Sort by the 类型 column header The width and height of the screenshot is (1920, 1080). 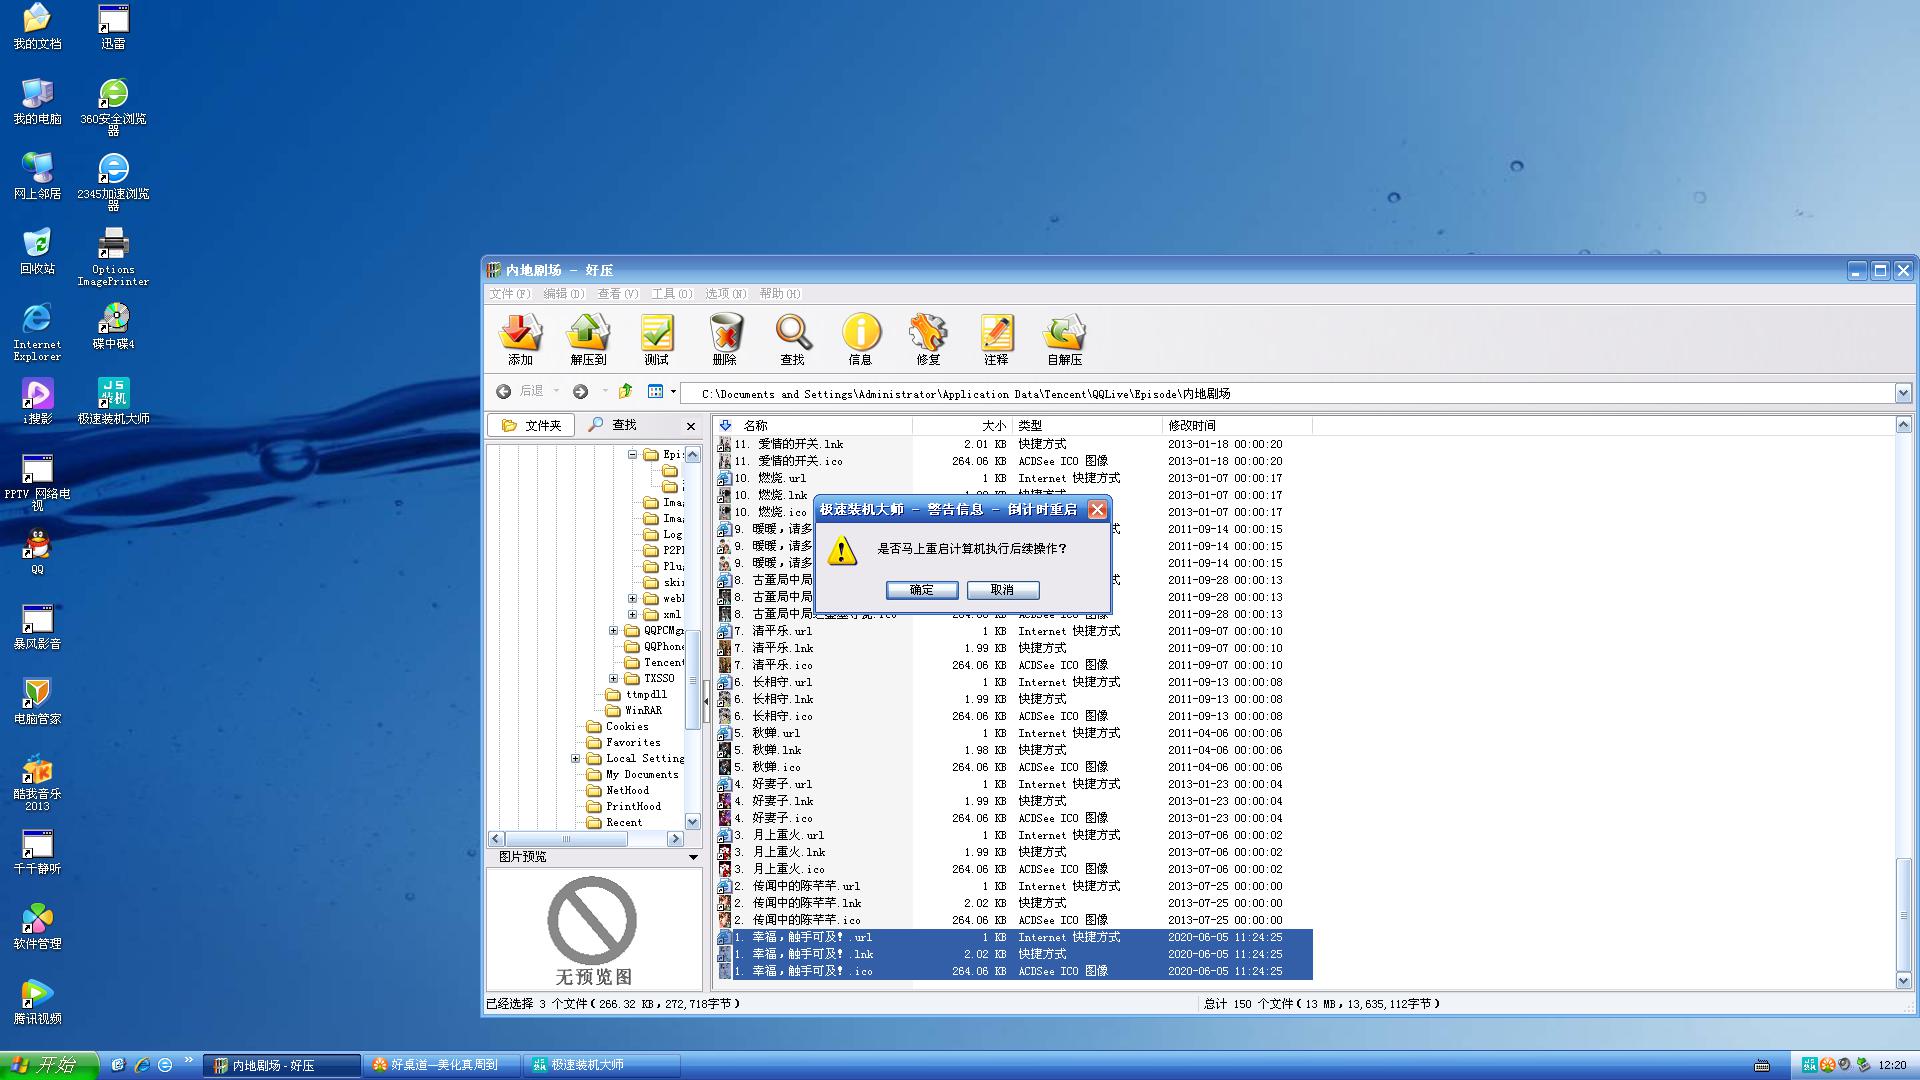[x=1087, y=426]
